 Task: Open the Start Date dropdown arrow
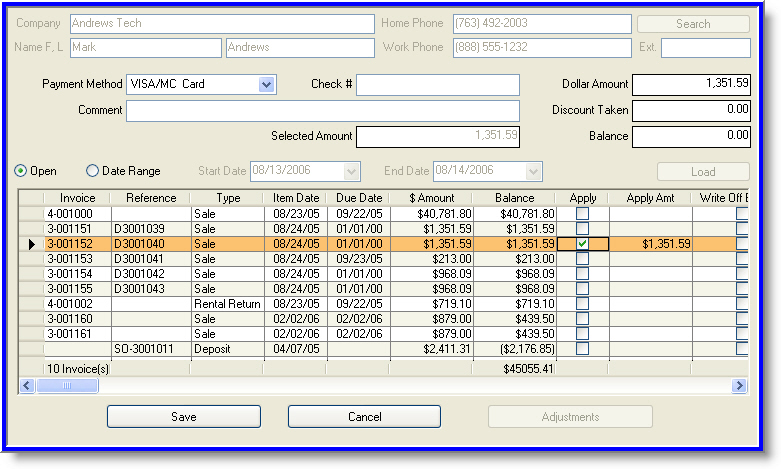tap(351, 172)
